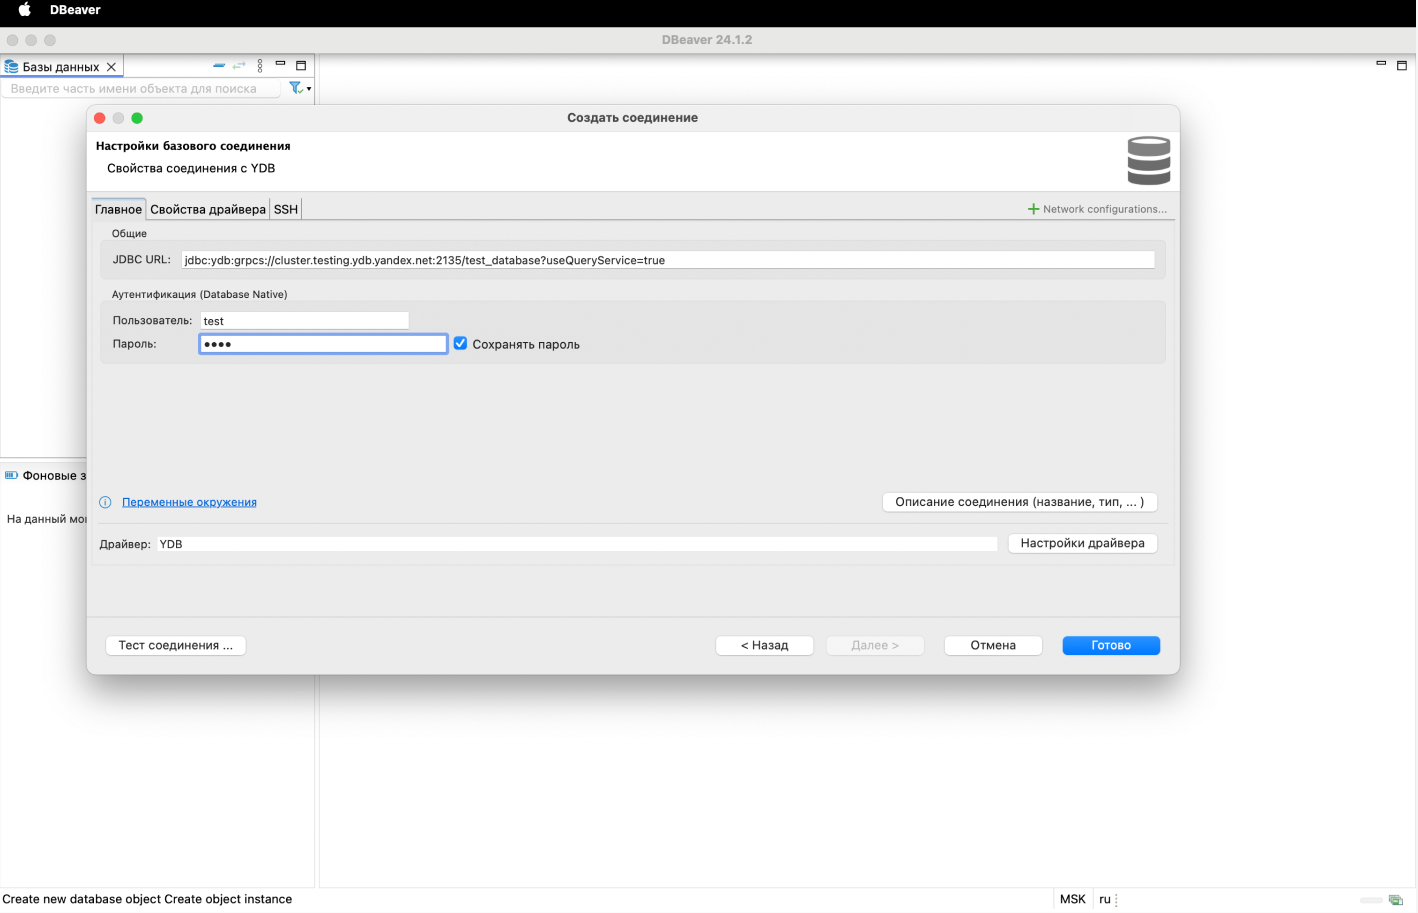Expand the filter dropdown arrow
The width and height of the screenshot is (1418, 913).
point(309,89)
